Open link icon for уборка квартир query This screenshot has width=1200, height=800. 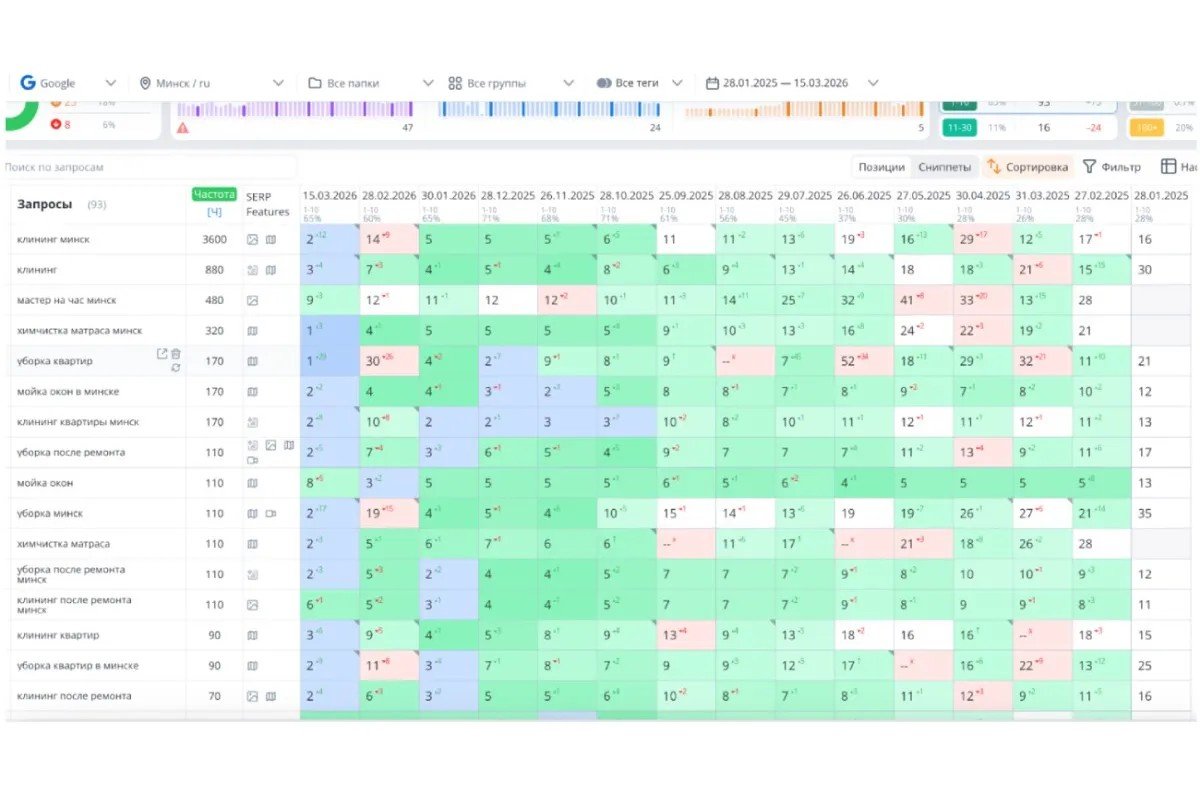pos(162,354)
